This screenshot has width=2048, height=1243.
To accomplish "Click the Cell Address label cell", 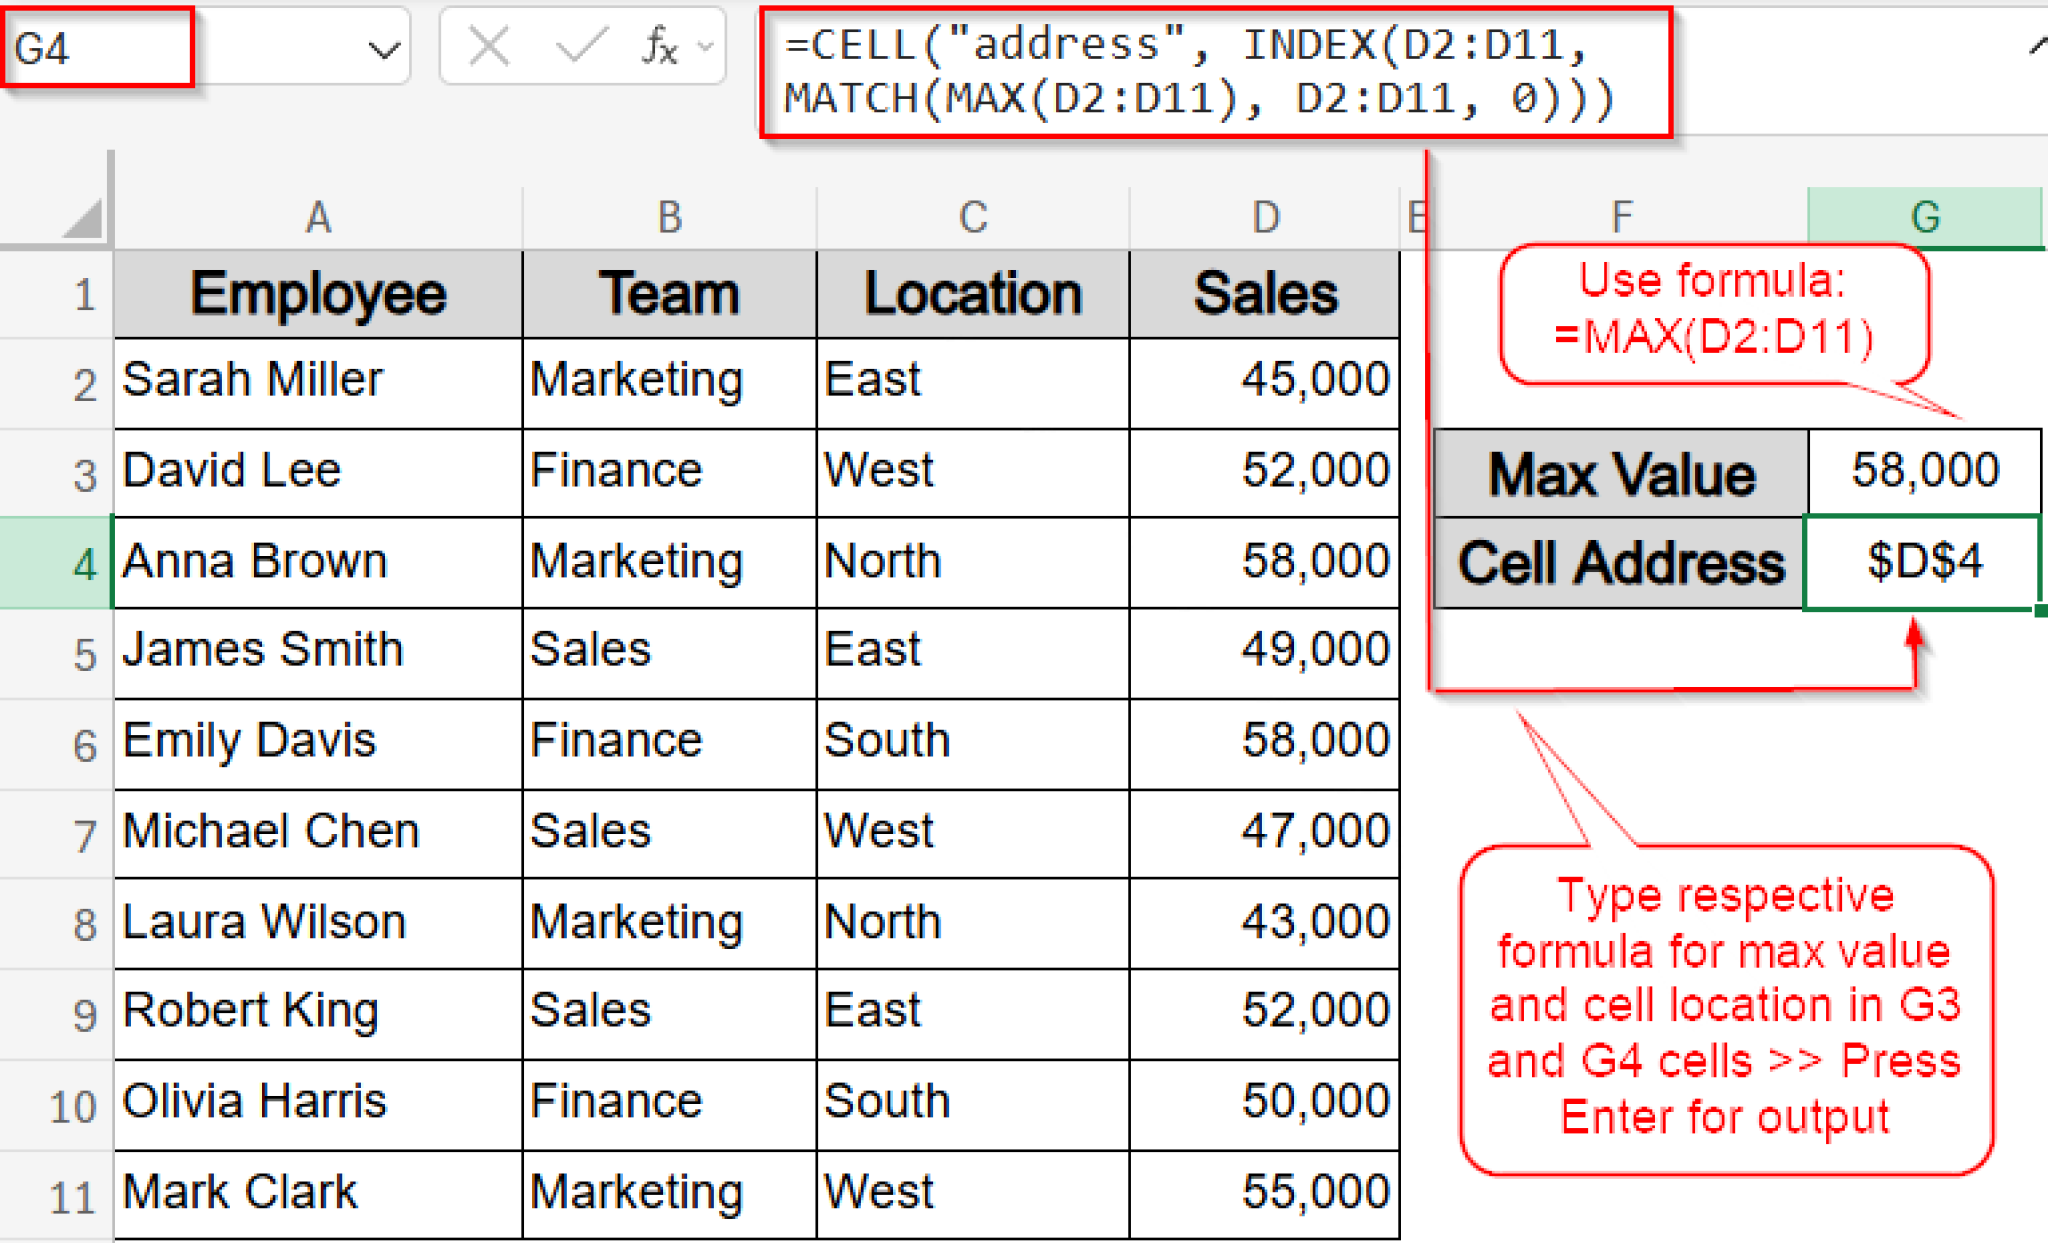I will 1618,562.
